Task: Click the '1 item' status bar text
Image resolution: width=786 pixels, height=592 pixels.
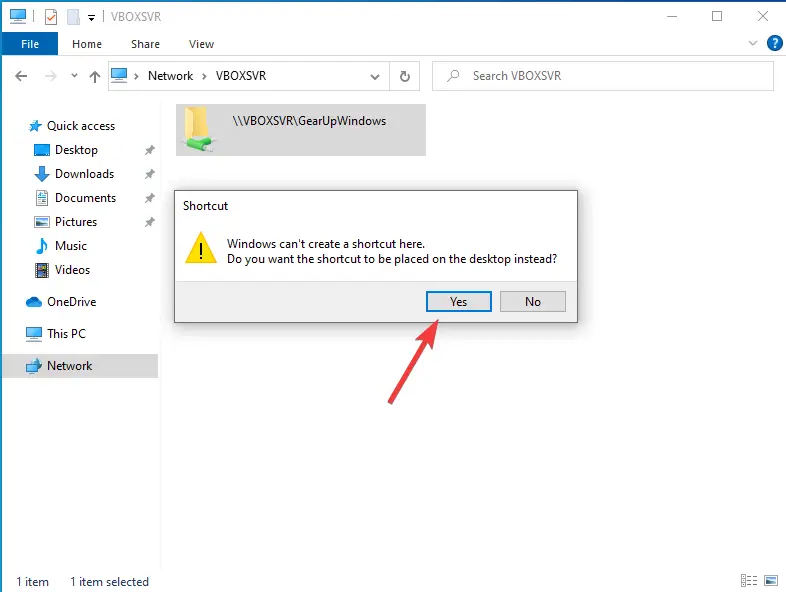Action: tap(32, 582)
